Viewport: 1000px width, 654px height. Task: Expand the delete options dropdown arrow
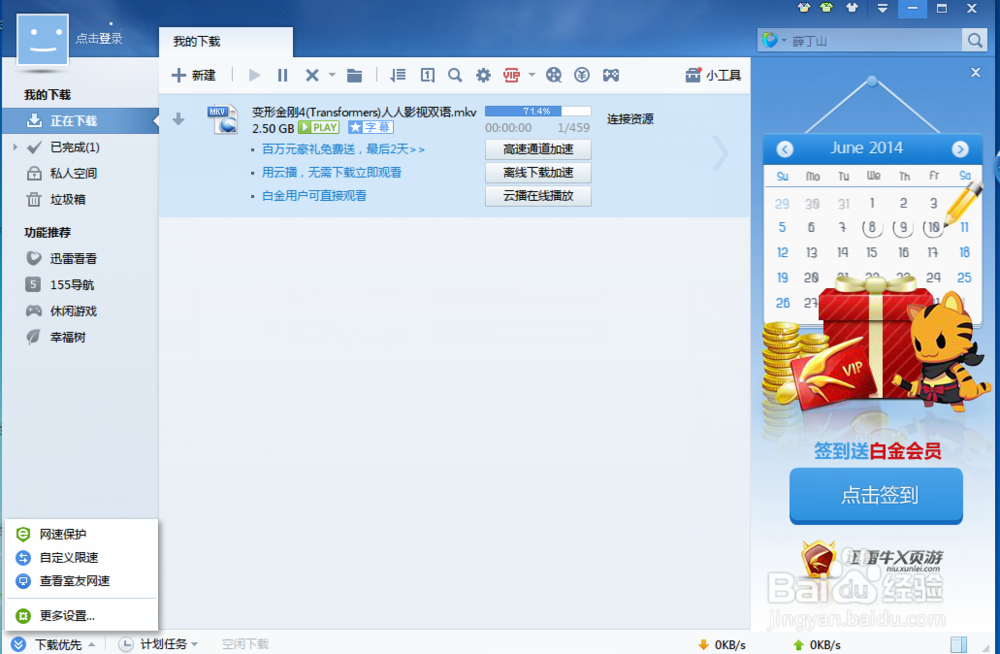[332, 75]
